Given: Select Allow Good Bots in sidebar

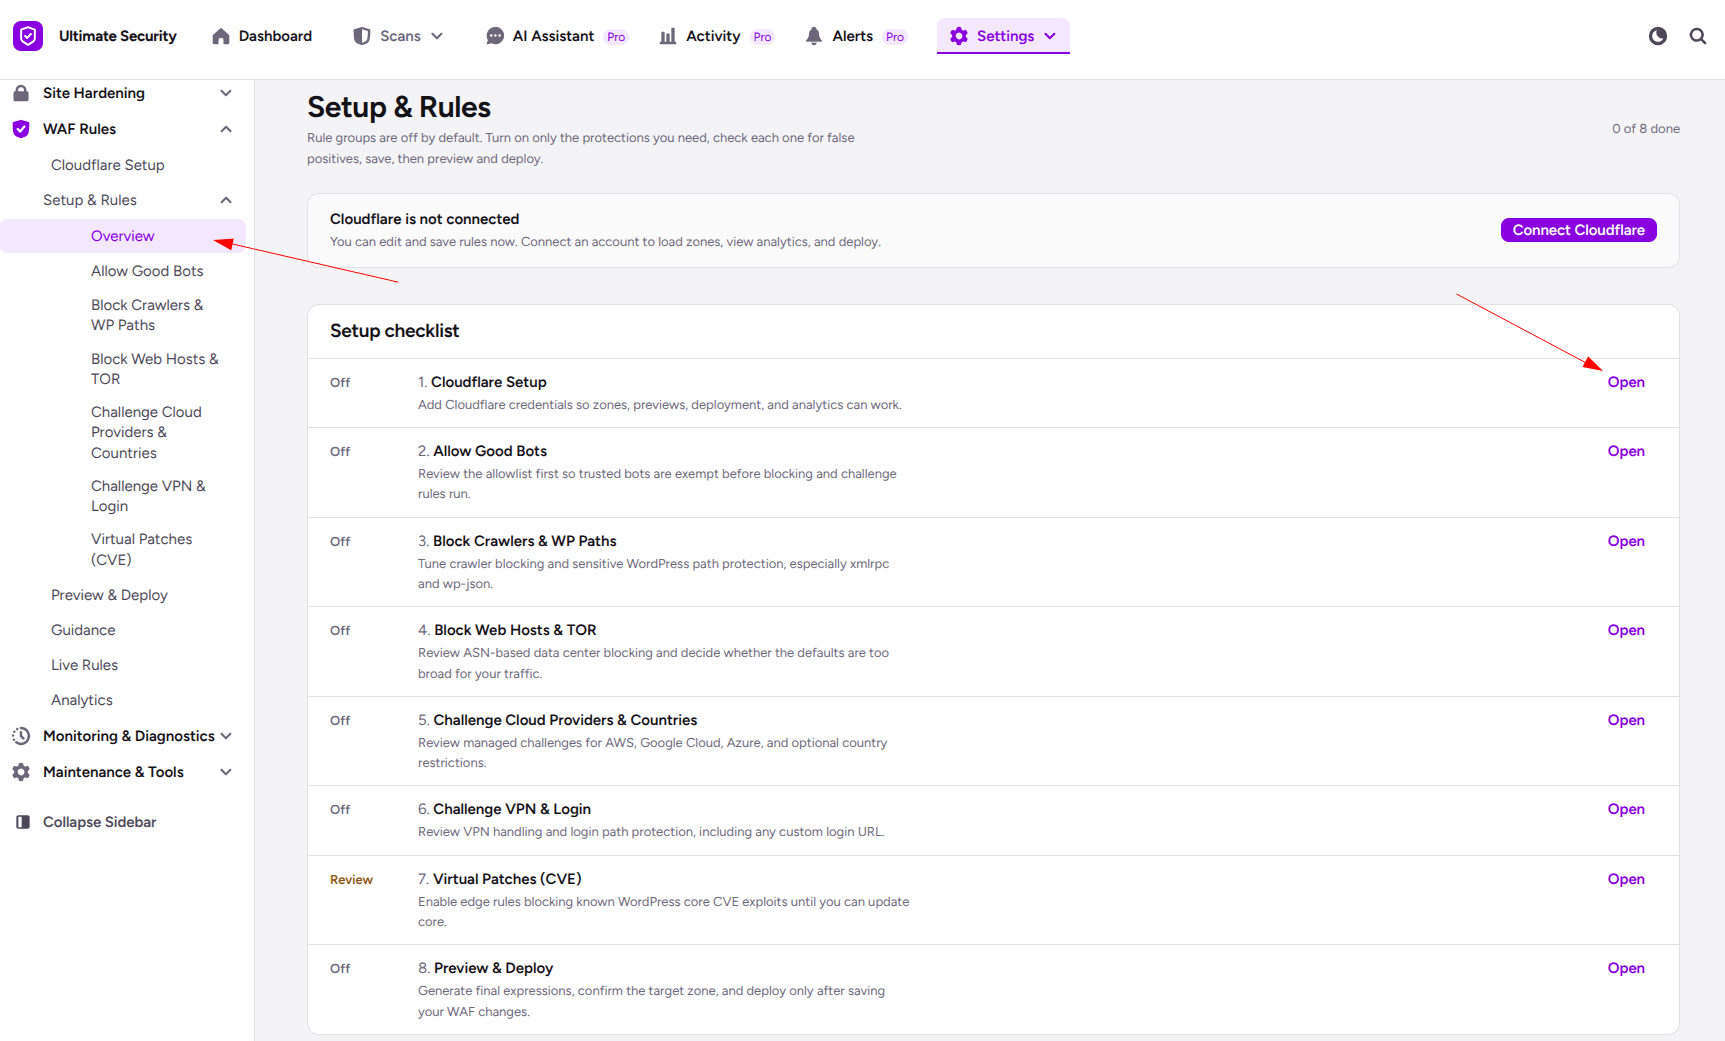Looking at the screenshot, I should [x=147, y=271].
